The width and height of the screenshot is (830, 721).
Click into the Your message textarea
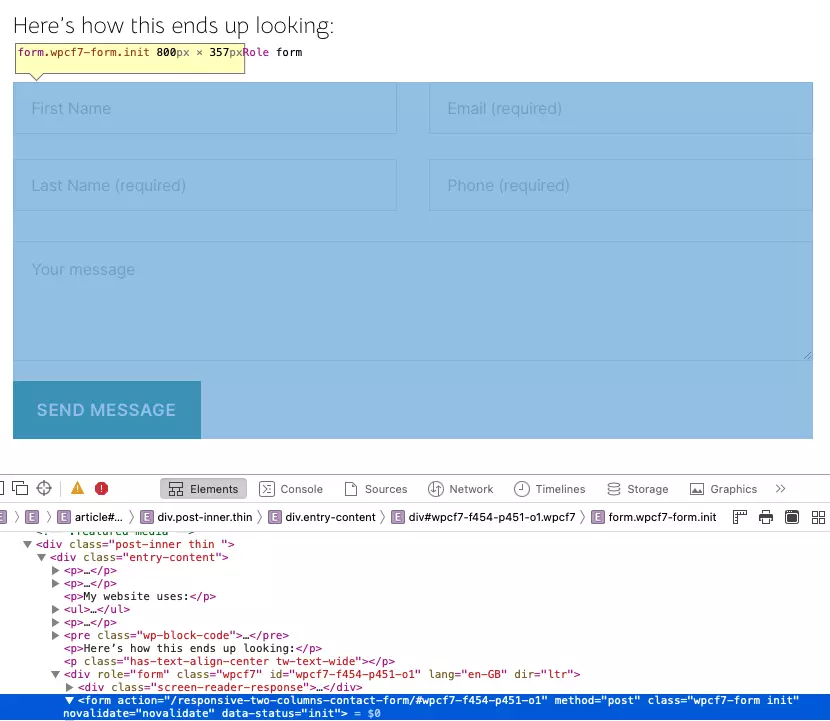click(412, 300)
